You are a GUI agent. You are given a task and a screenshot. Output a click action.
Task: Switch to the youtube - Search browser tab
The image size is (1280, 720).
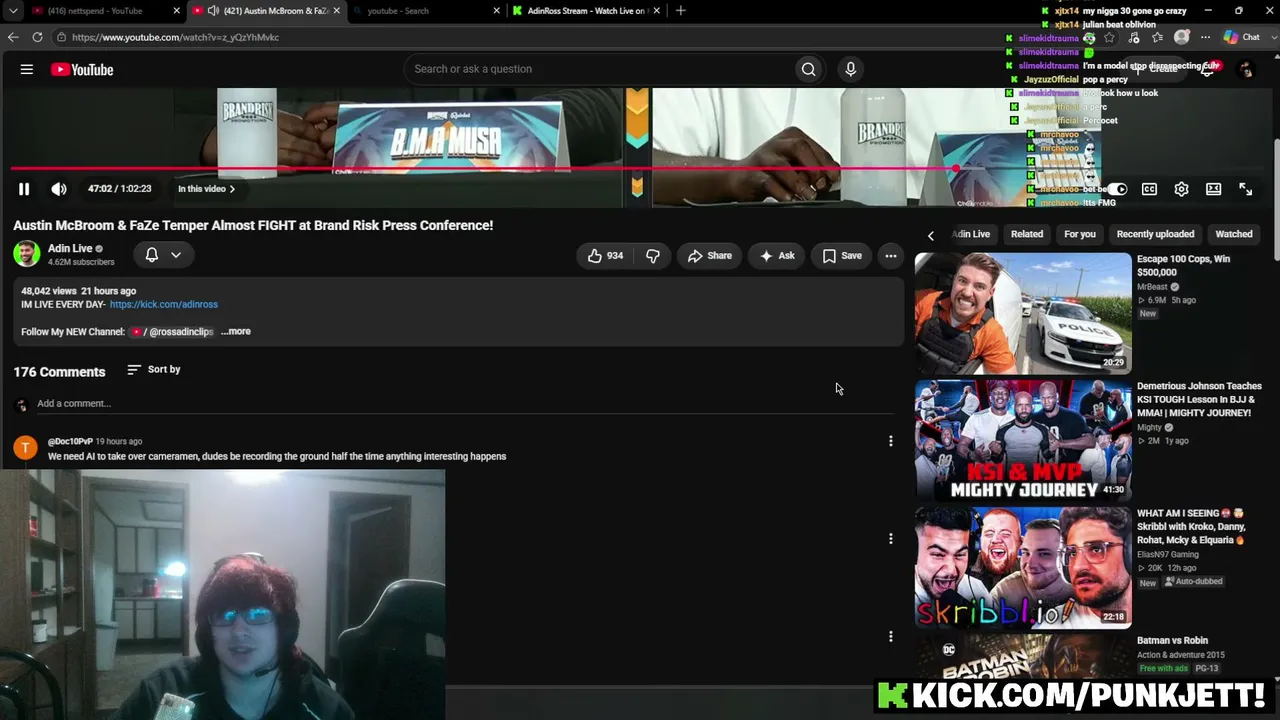pos(398,11)
